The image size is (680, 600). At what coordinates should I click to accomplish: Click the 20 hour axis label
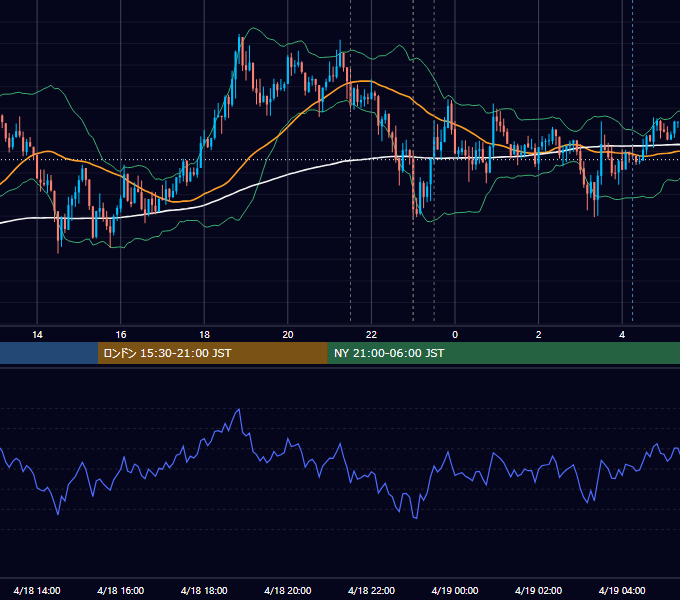288,335
